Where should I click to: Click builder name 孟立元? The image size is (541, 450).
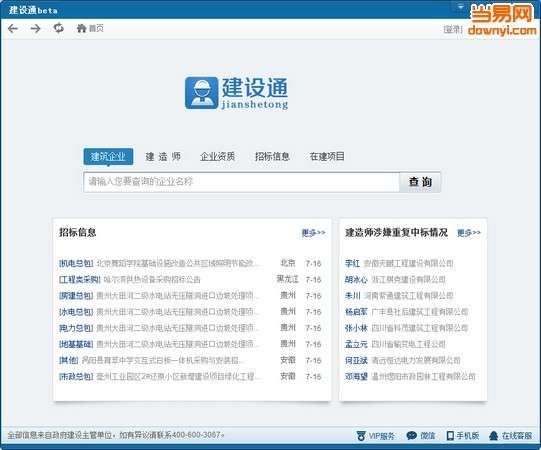pos(356,344)
